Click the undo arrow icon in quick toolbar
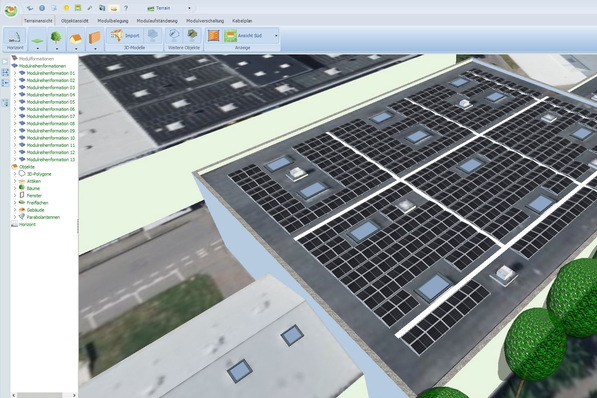597x398 pixels. 30,8
